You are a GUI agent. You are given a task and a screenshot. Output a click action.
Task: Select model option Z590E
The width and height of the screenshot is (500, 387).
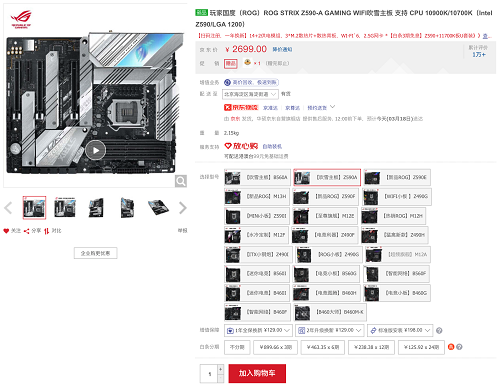(397, 177)
